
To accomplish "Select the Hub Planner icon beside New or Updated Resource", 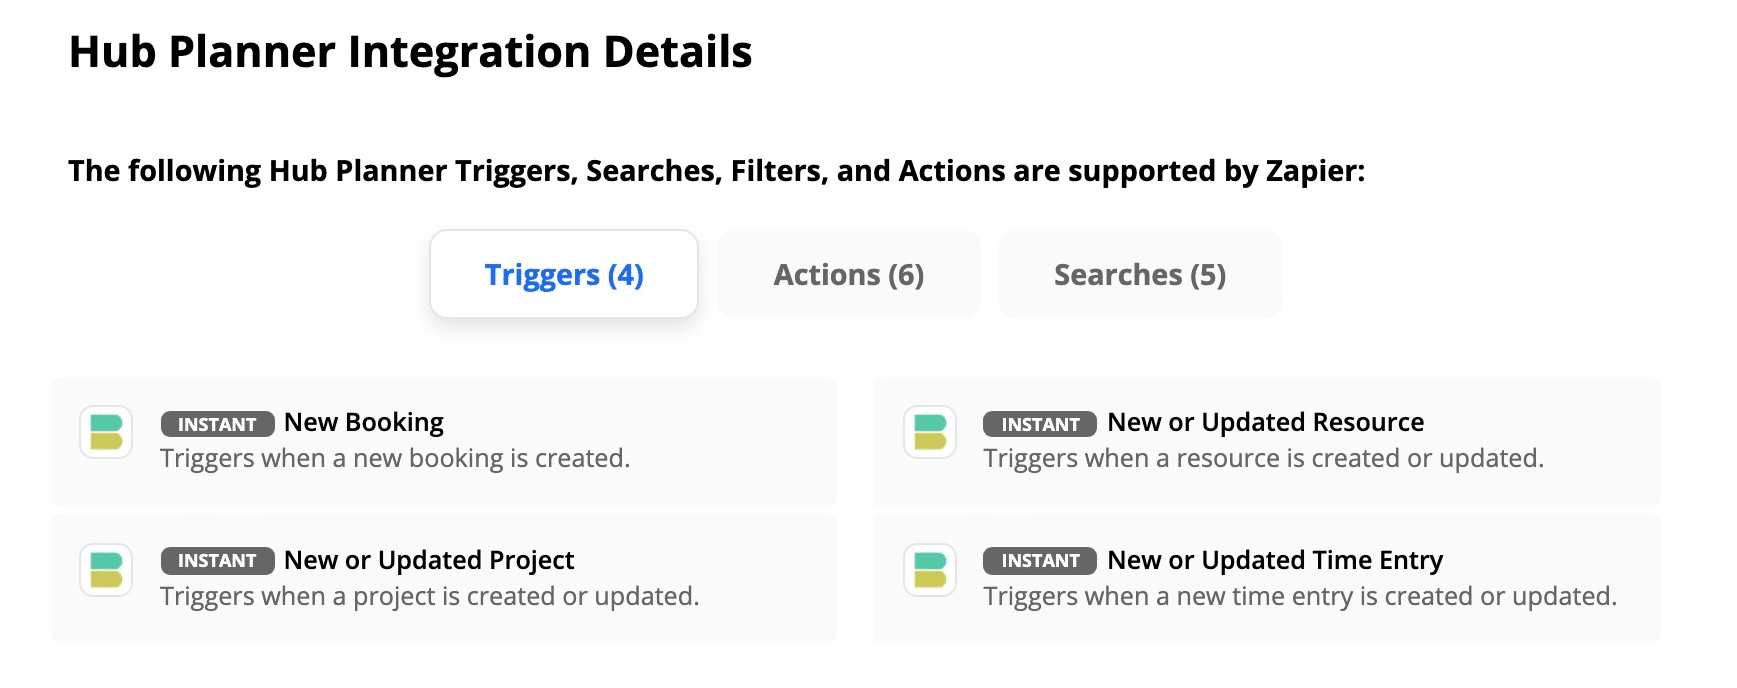I will pyautogui.click(x=929, y=433).
